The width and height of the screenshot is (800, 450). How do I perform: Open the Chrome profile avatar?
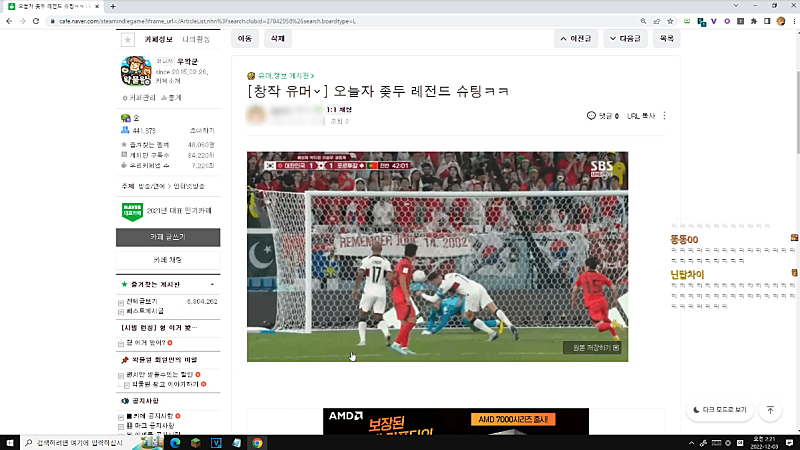[x=781, y=21]
